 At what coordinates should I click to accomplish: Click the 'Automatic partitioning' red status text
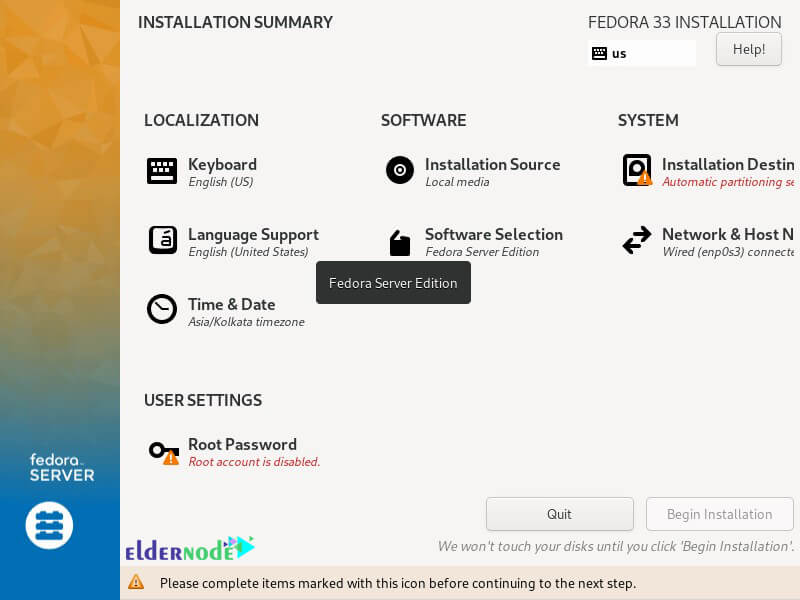[728, 182]
